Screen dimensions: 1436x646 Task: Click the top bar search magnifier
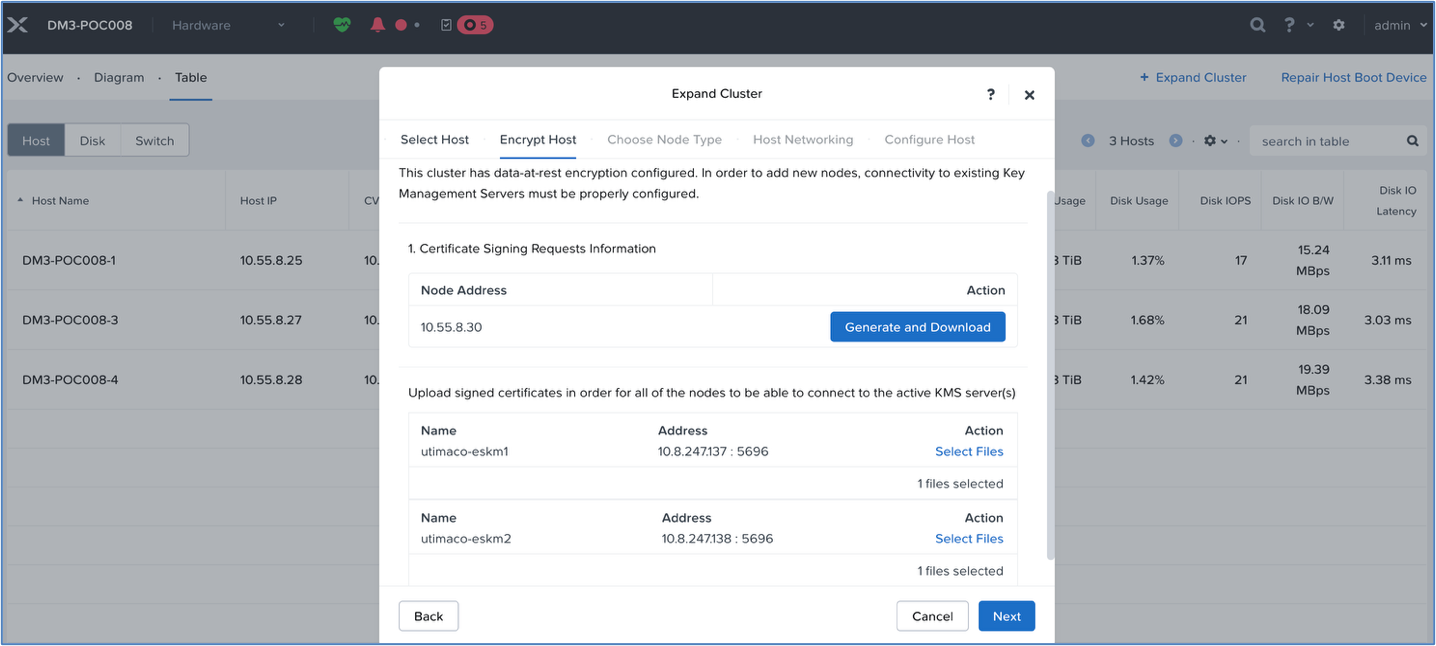point(1258,25)
